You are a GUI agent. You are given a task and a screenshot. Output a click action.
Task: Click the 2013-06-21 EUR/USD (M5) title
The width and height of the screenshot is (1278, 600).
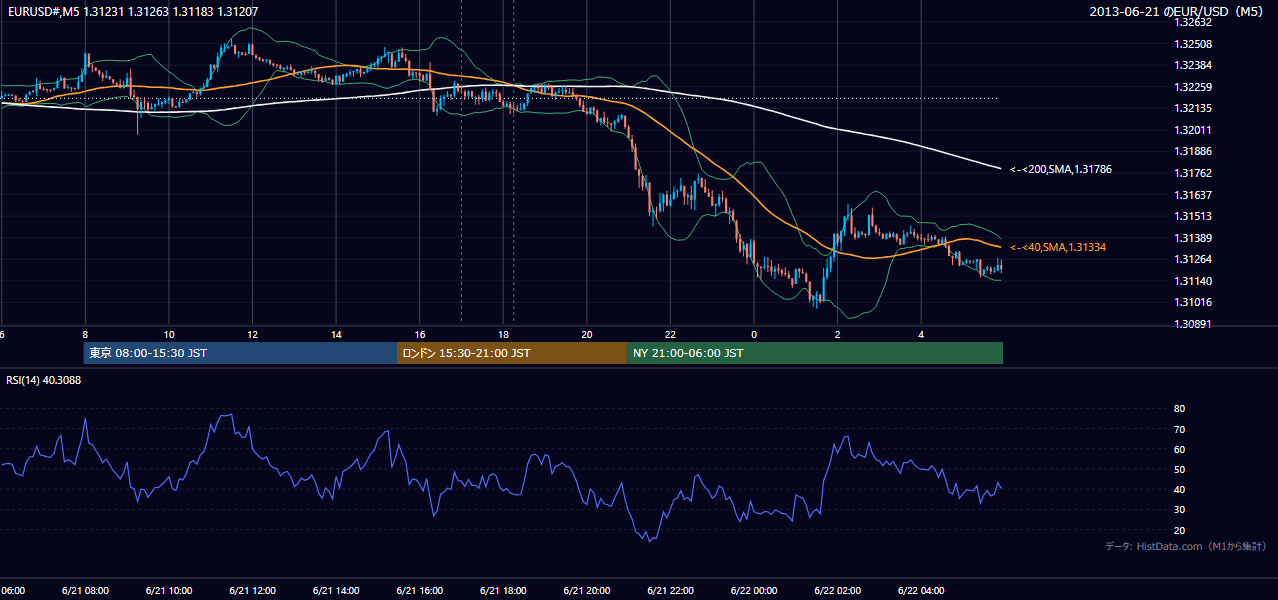[1178, 11]
